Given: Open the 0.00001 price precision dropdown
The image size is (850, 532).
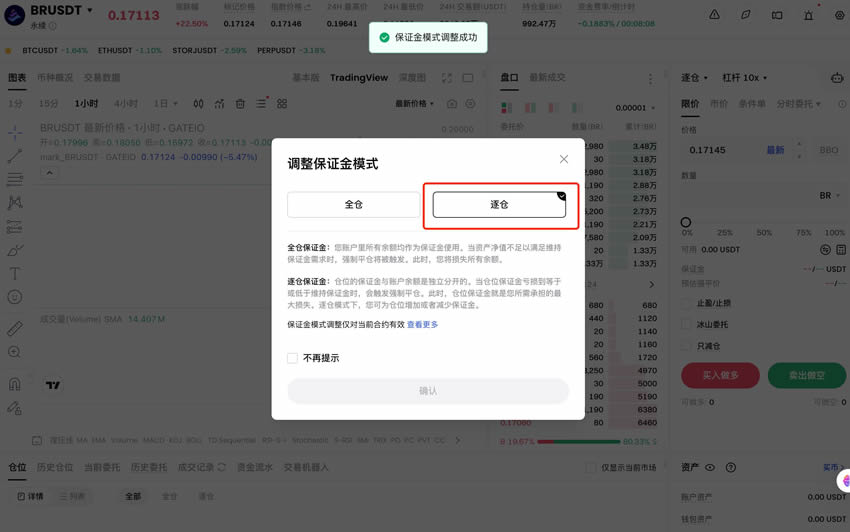Looking at the screenshot, I should 635,108.
